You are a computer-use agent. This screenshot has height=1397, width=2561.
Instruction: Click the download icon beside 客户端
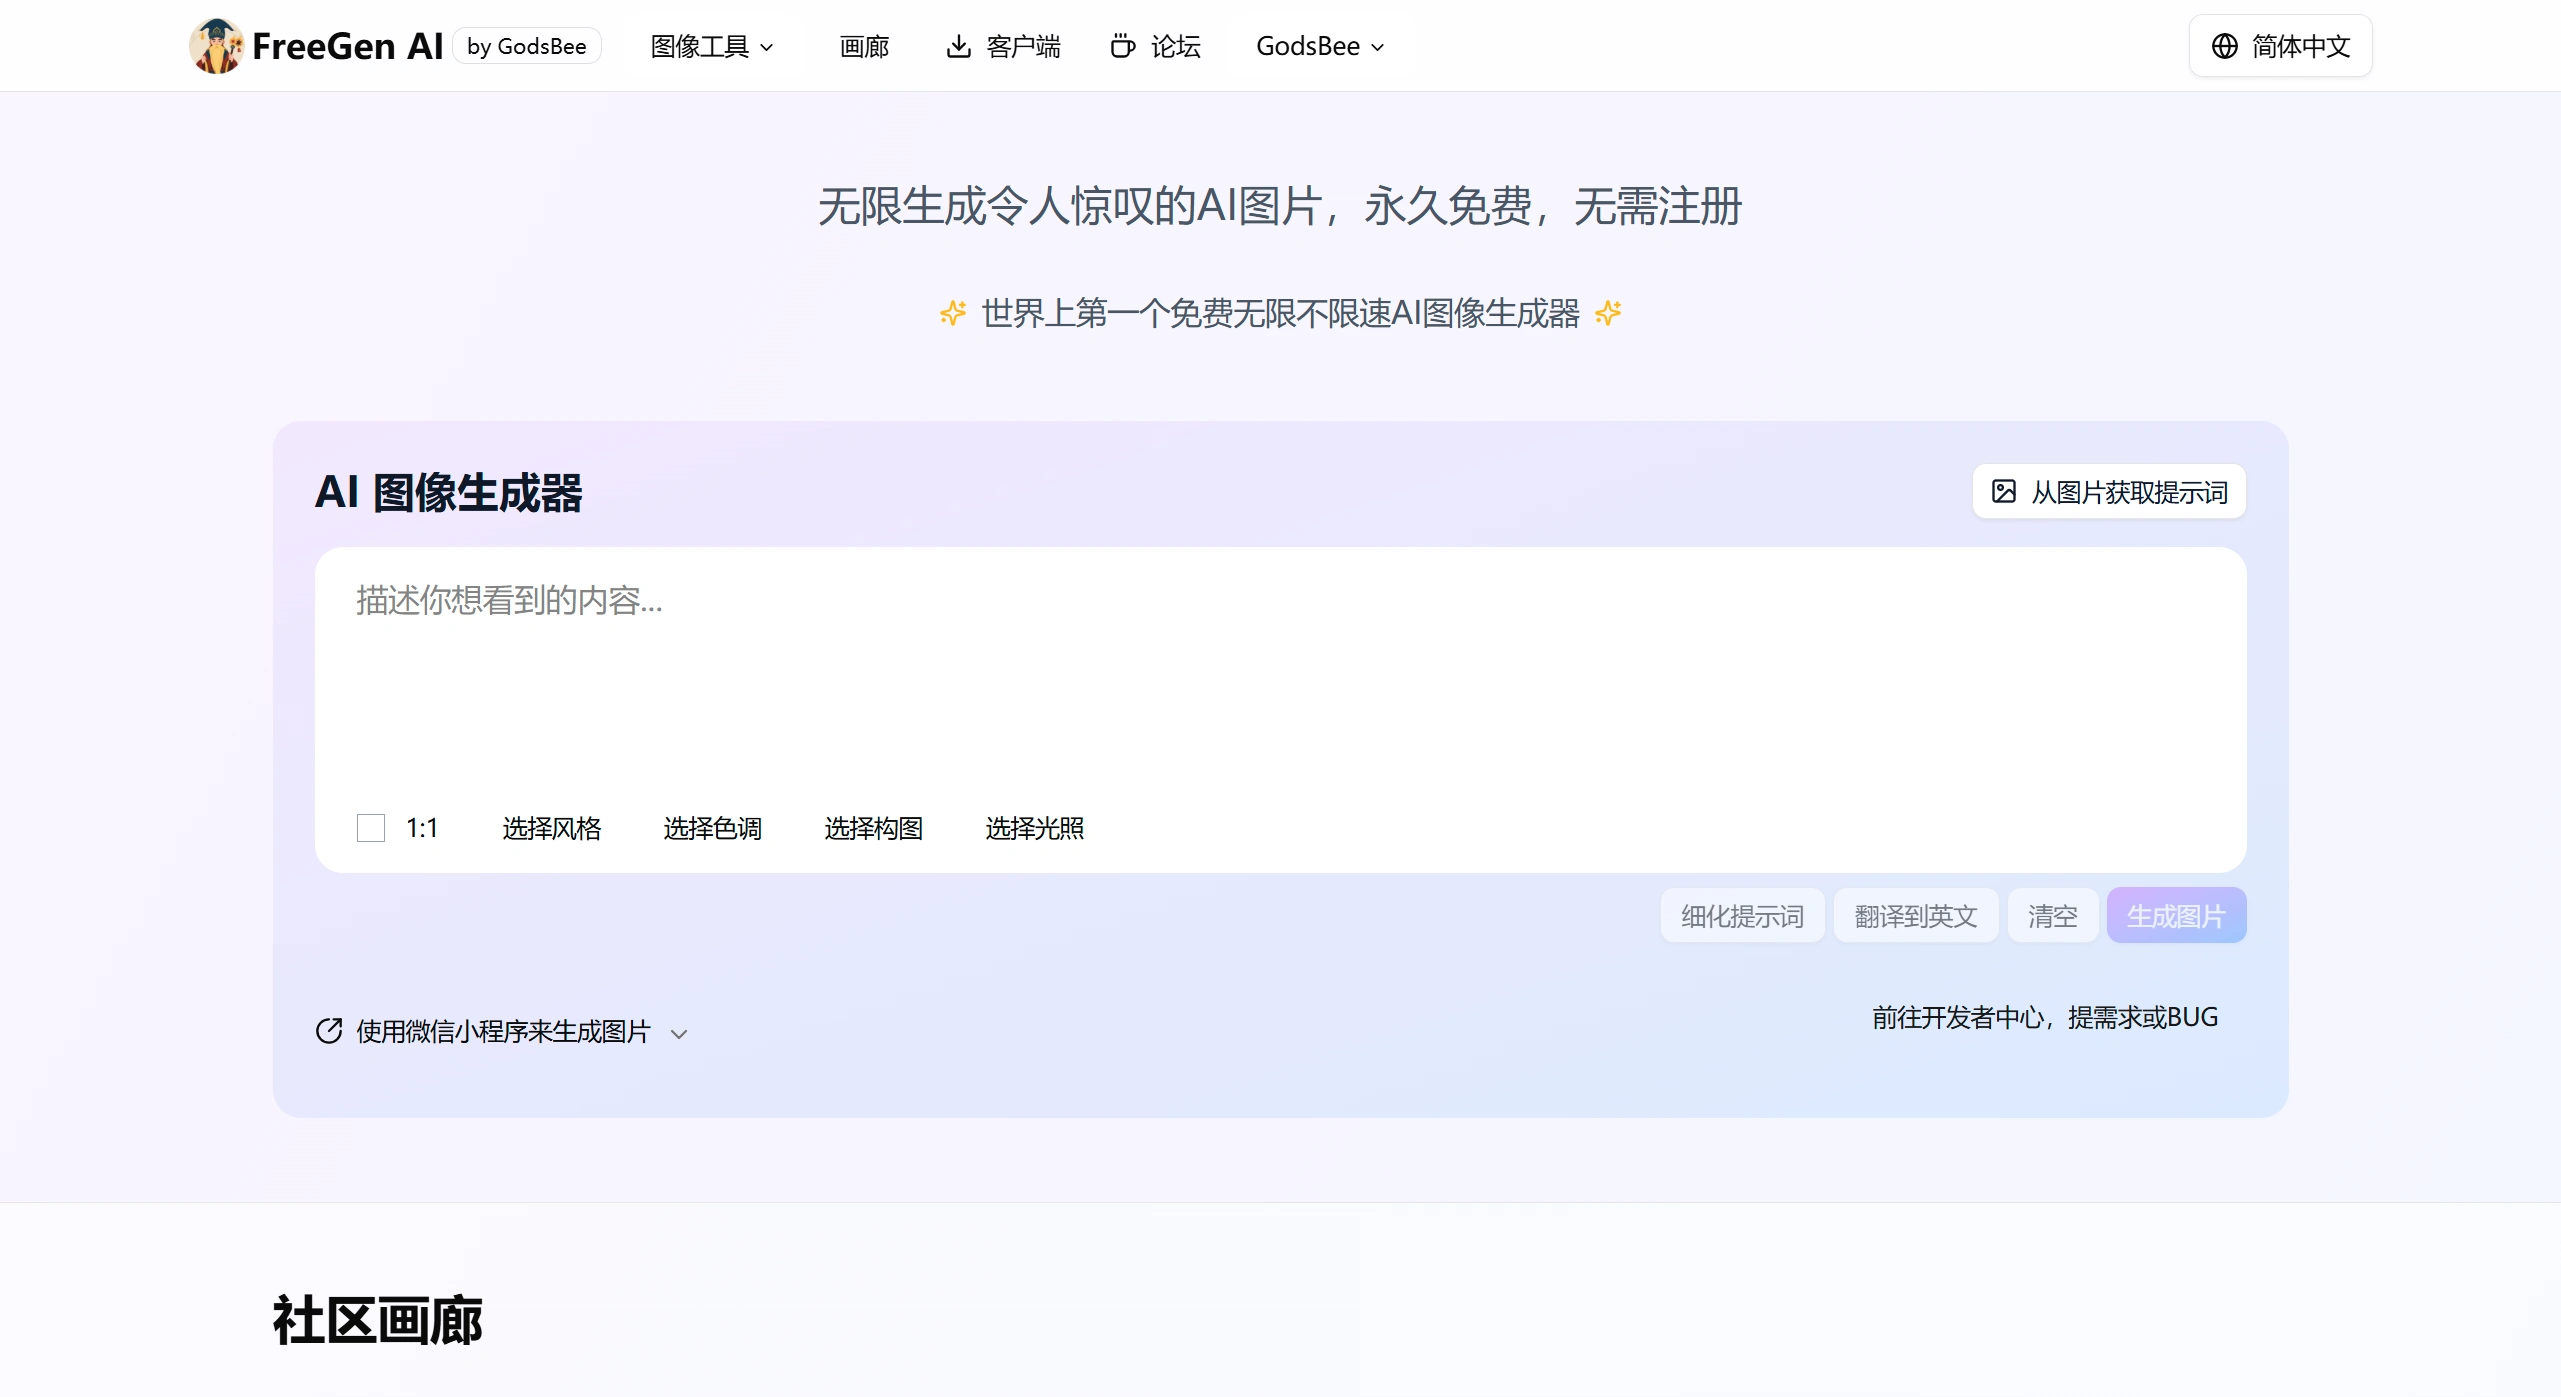[958, 46]
